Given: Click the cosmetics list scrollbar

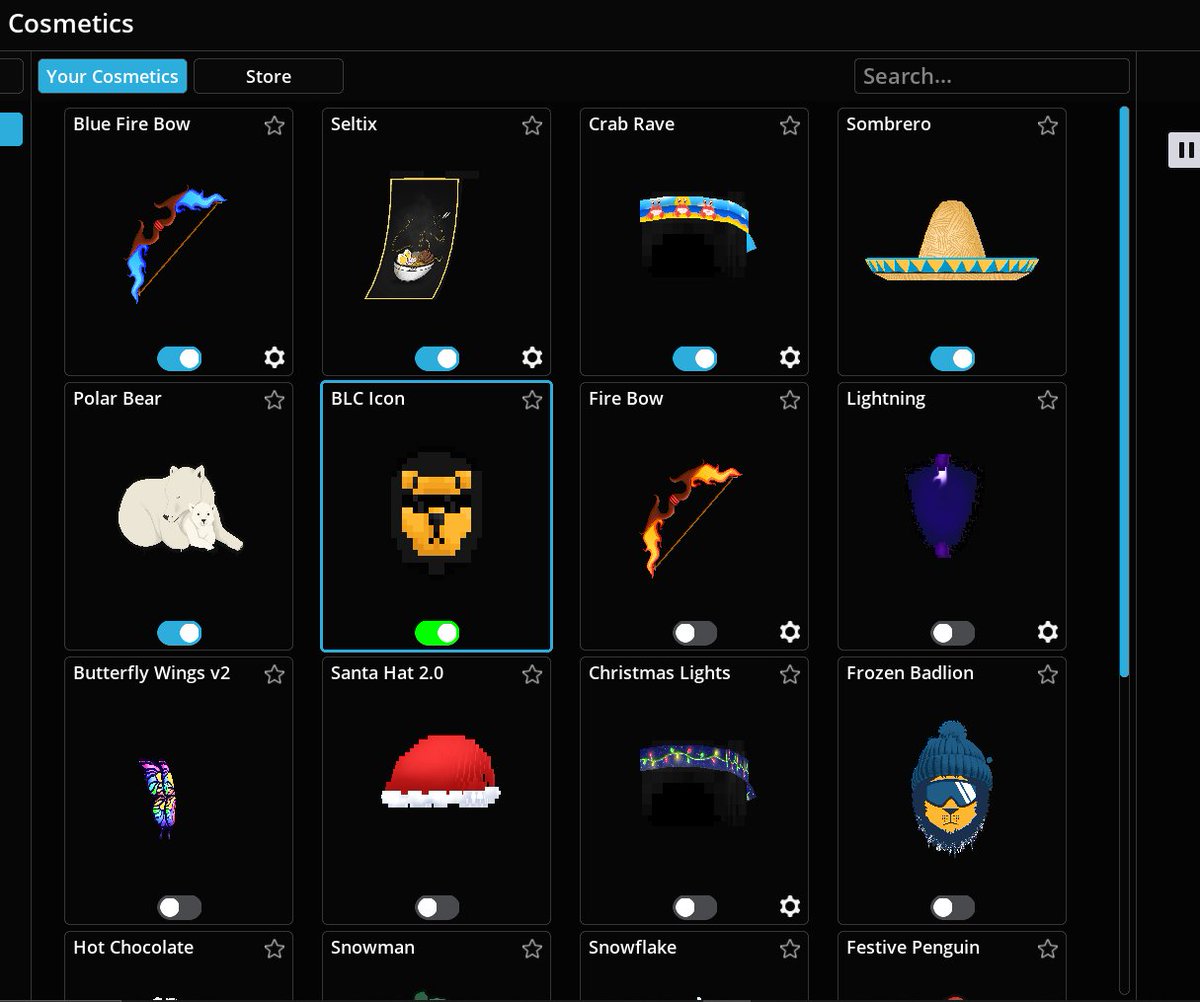Looking at the screenshot, I should pos(1124,390).
